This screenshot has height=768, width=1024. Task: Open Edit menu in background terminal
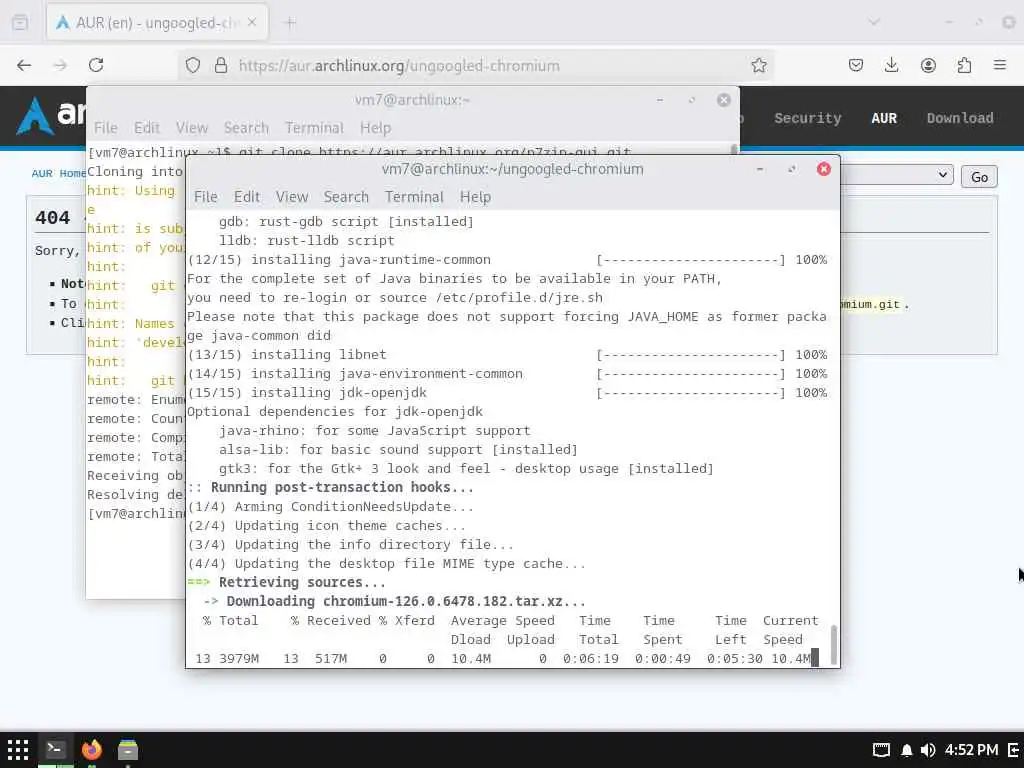(x=147, y=127)
